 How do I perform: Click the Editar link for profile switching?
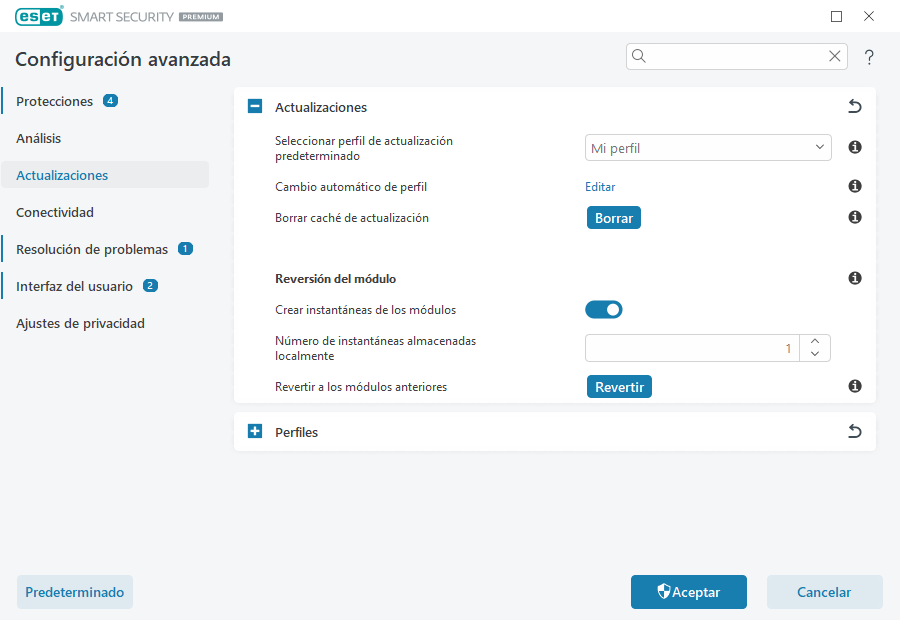[x=599, y=186]
